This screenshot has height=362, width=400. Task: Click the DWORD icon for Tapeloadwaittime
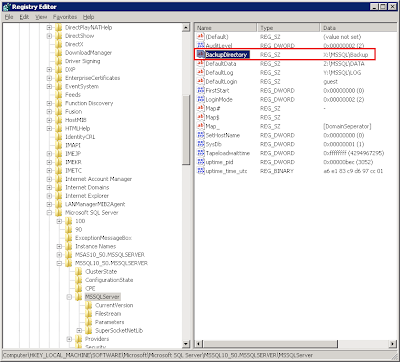[201, 153]
